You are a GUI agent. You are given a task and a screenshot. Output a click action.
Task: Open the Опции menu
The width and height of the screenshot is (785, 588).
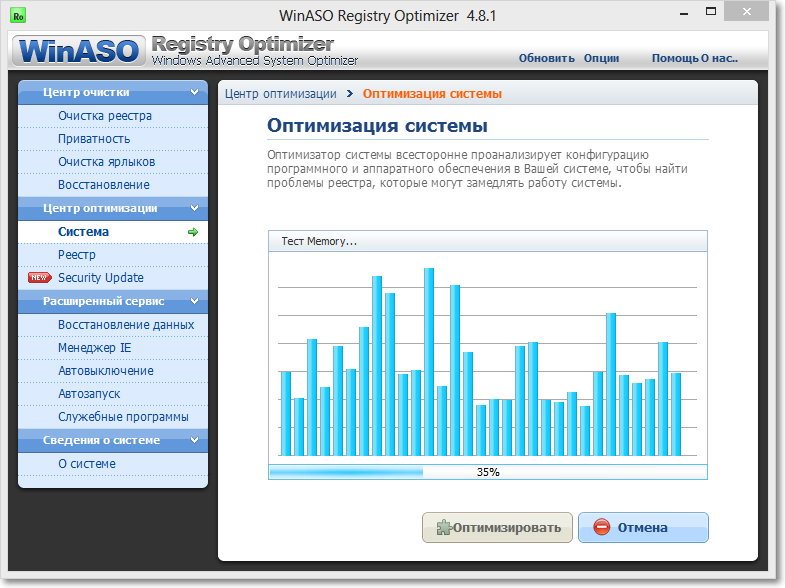tap(601, 58)
